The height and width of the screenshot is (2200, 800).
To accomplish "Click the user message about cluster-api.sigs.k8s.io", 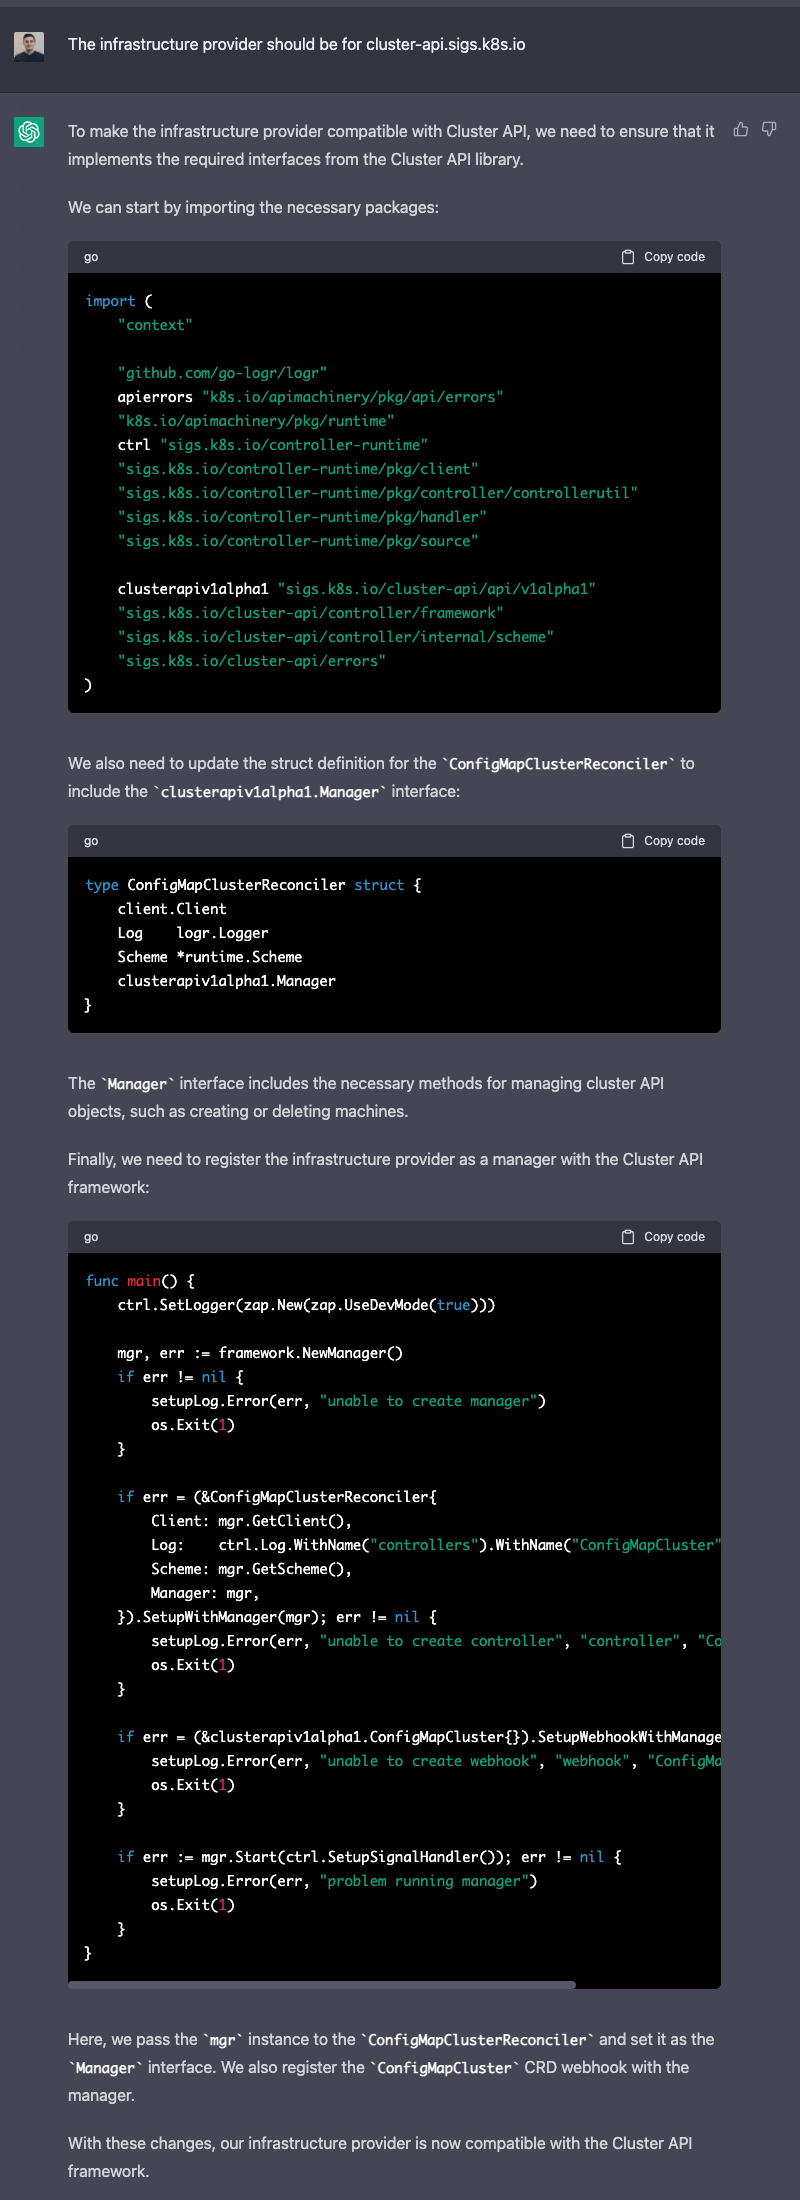I will [296, 44].
